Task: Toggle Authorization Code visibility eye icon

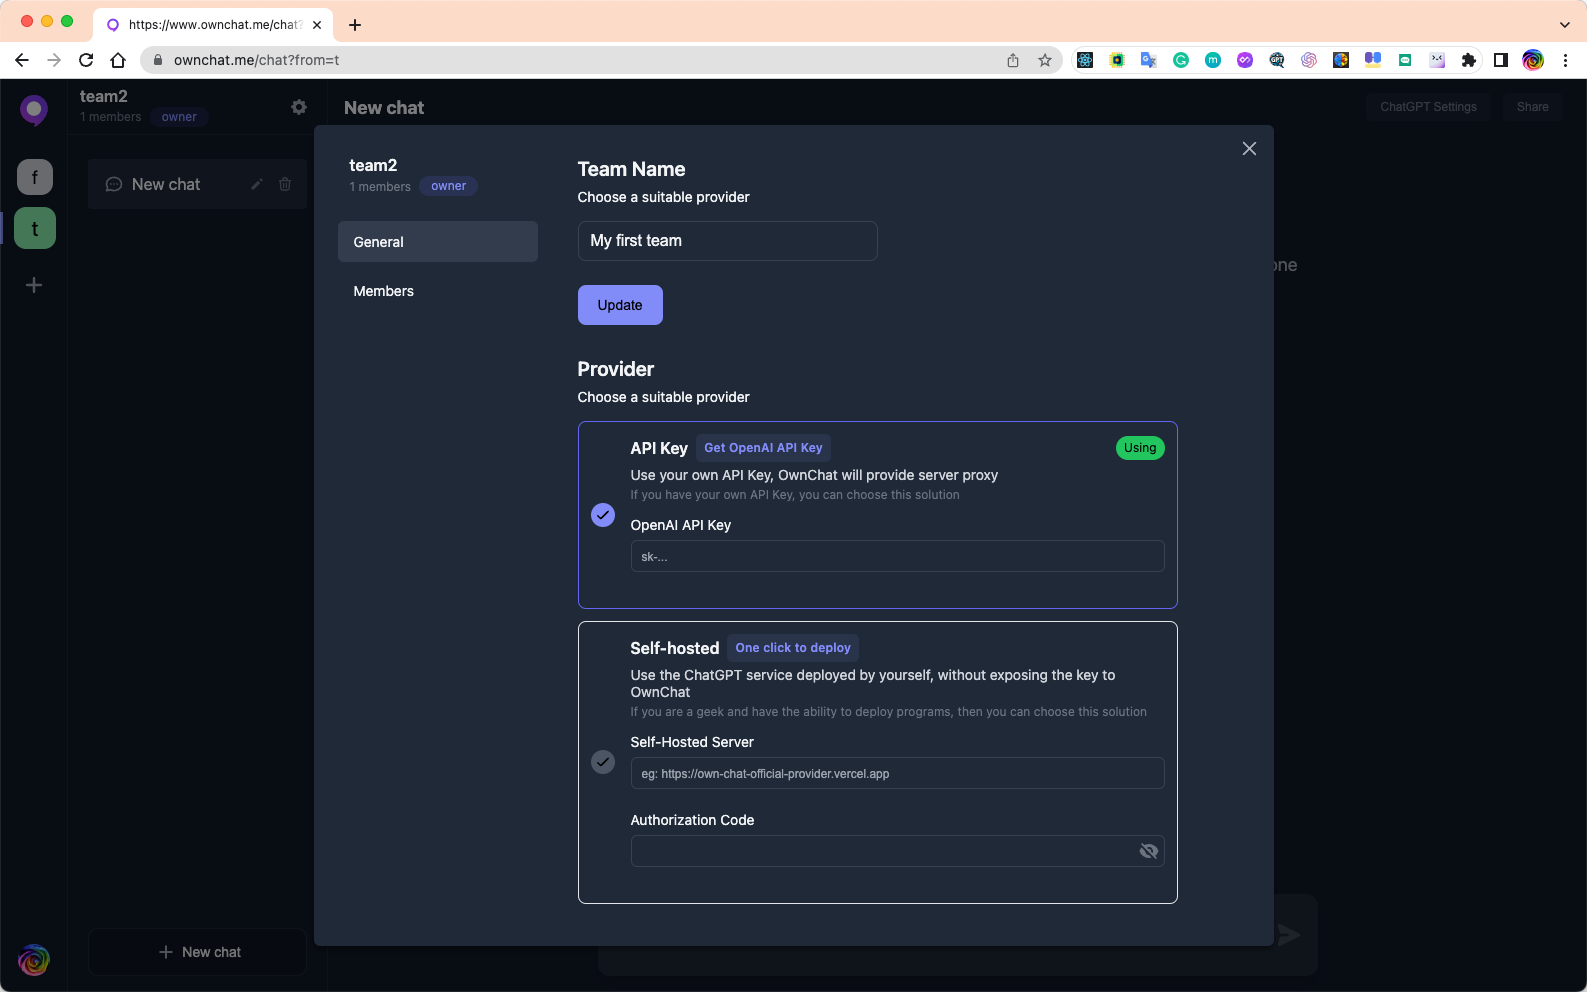Action: (1148, 851)
